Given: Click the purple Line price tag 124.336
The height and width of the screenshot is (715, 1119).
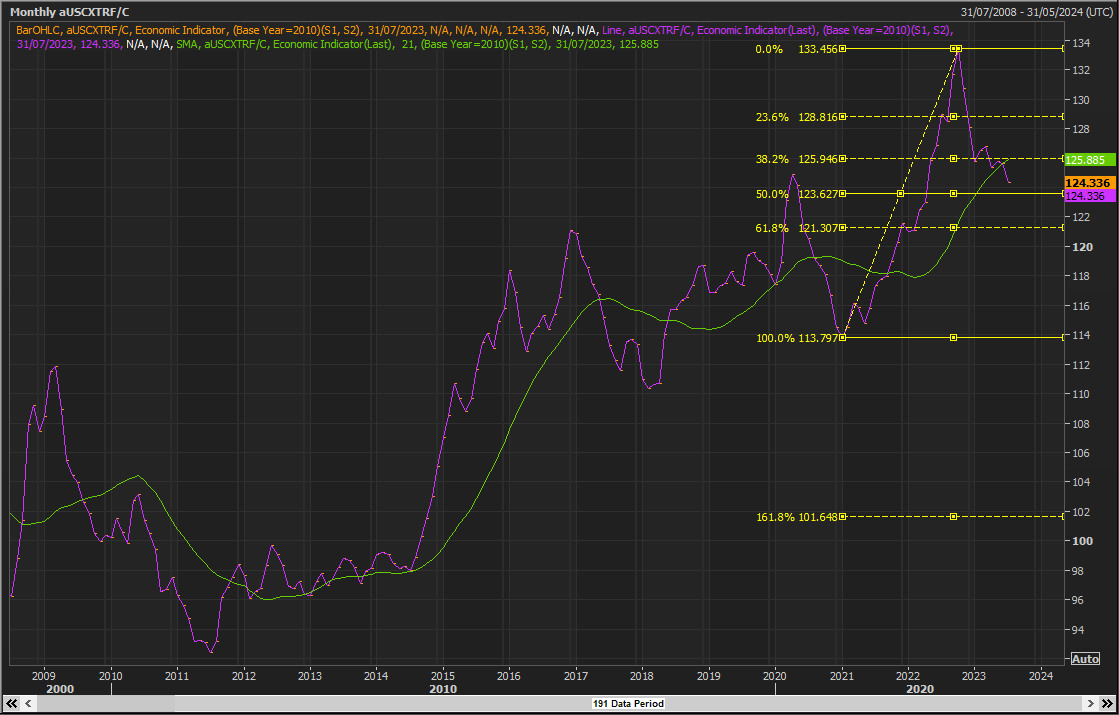Looking at the screenshot, I should click(x=1085, y=196).
